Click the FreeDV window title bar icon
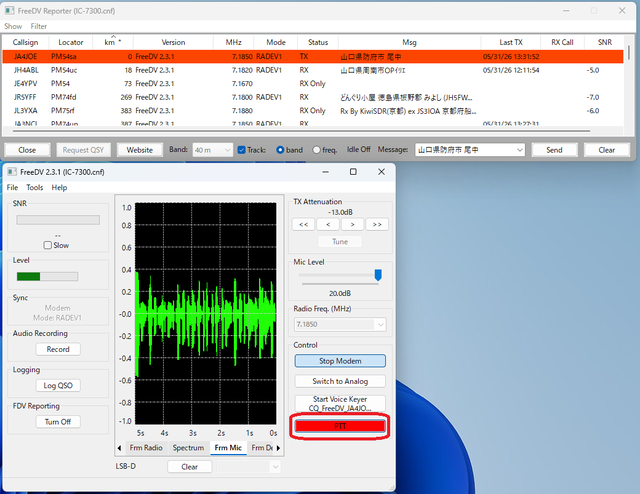Viewport: 640px width, 494px height. tap(12, 172)
